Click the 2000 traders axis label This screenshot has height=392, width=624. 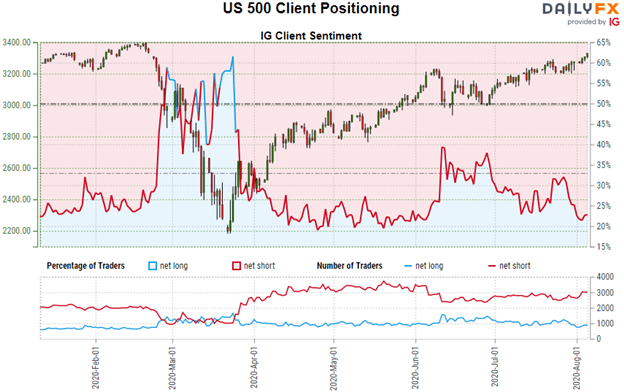pos(605,308)
